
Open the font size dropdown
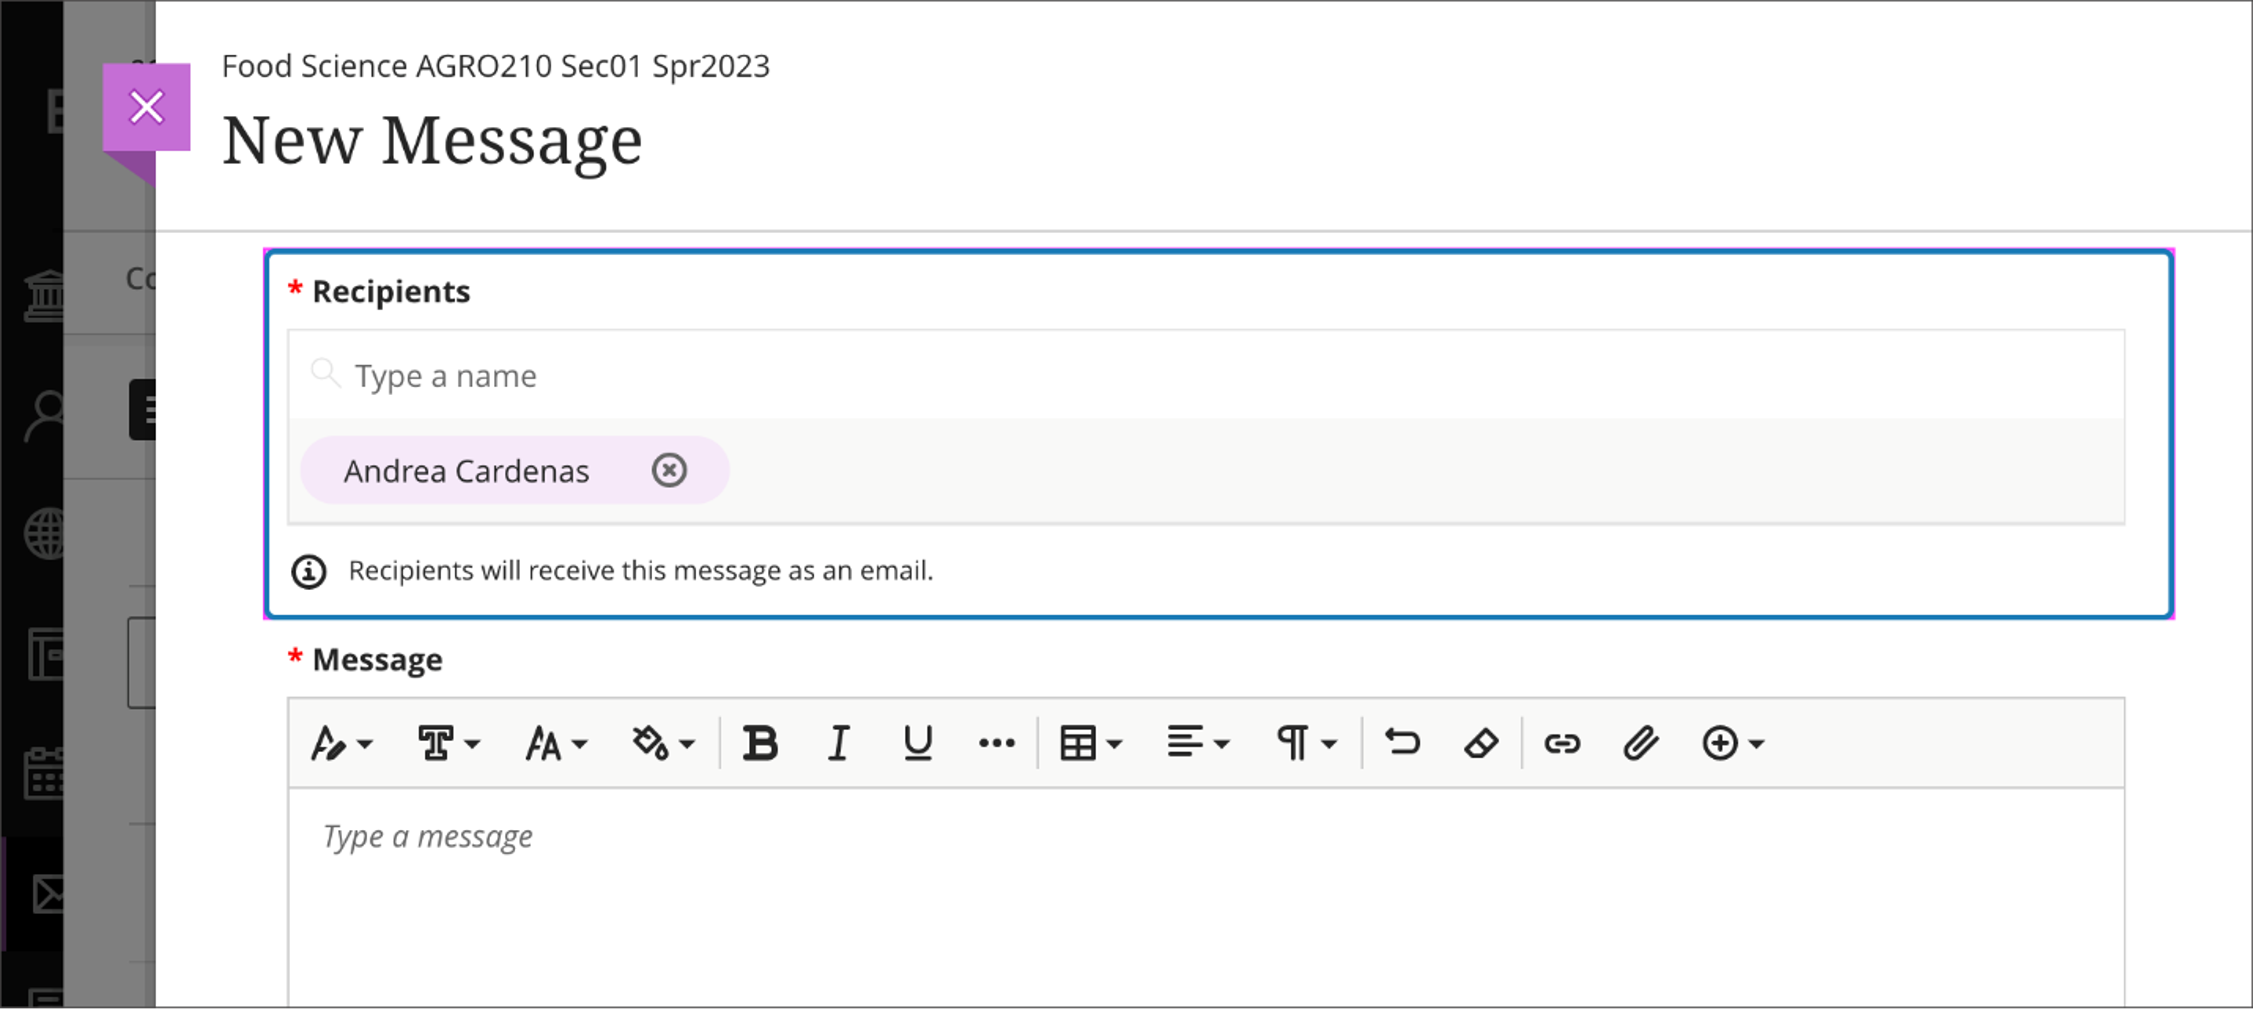point(556,744)
